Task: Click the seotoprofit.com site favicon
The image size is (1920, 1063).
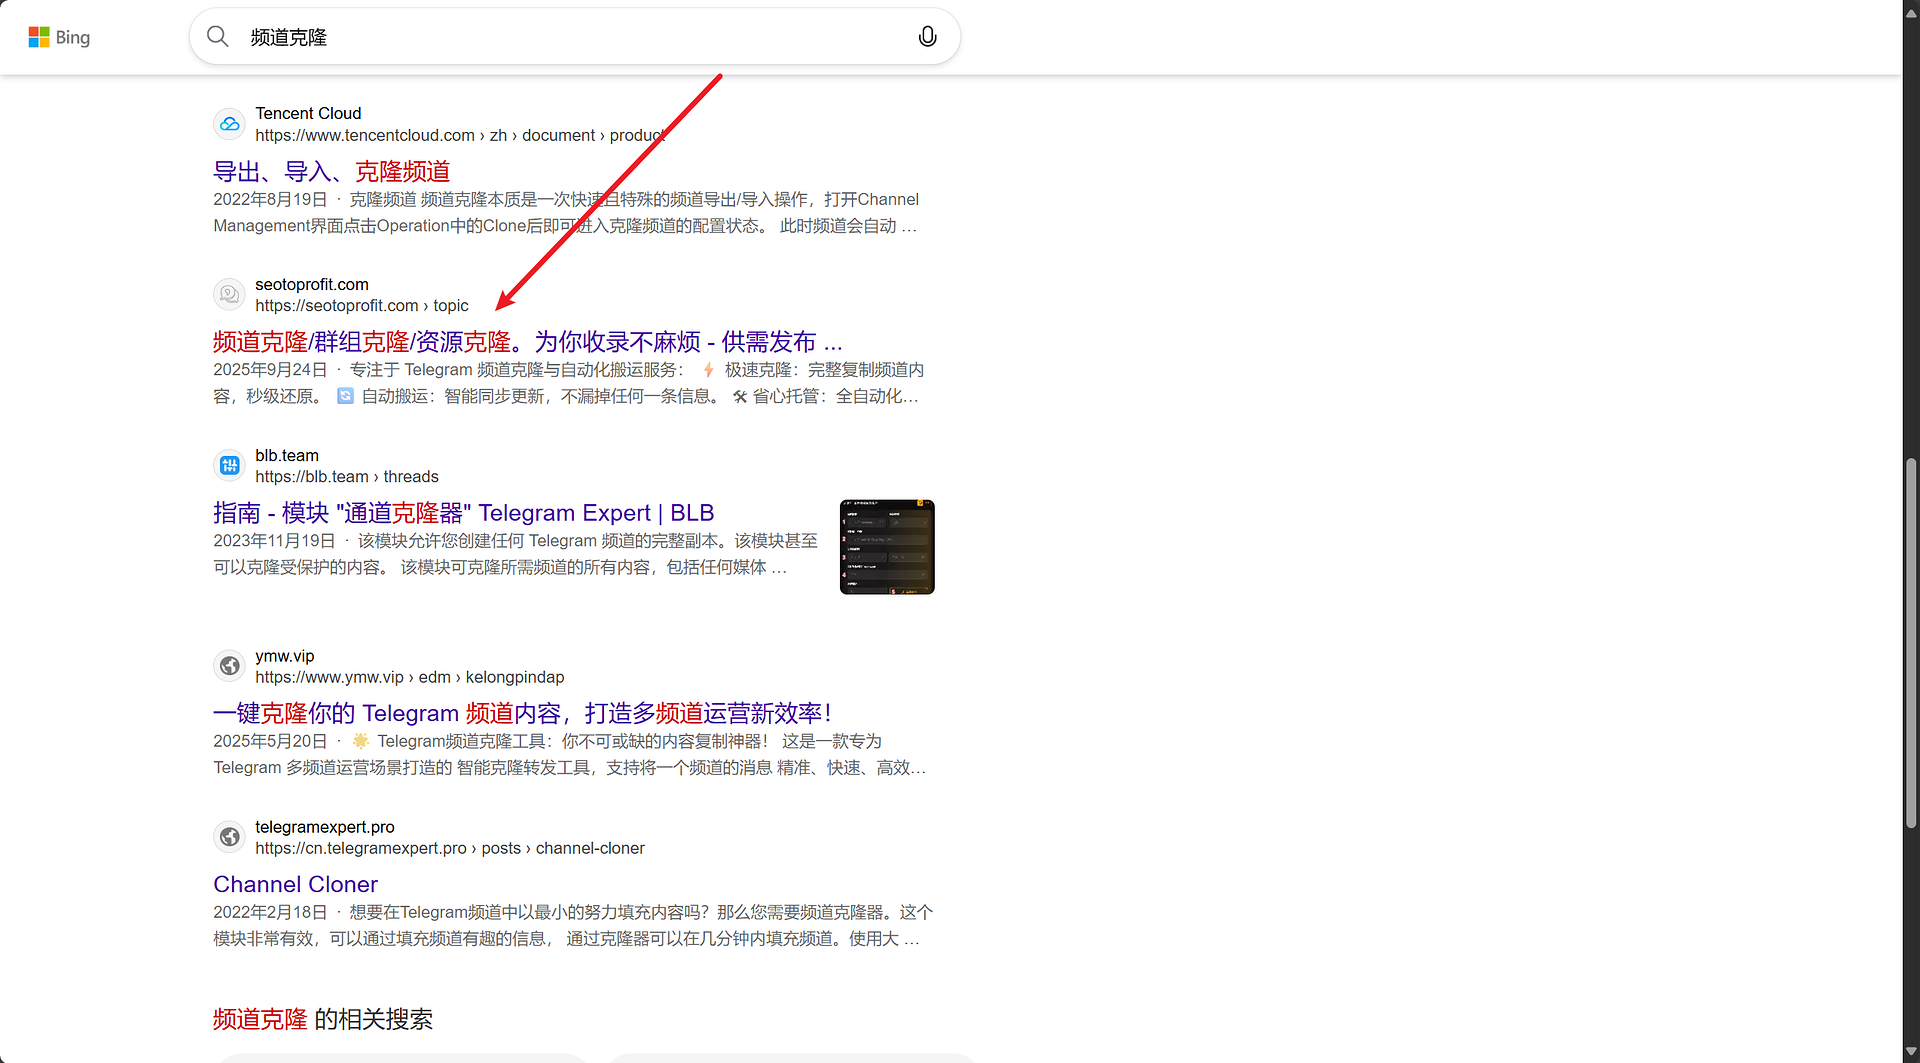Action: tap(229, 294)
